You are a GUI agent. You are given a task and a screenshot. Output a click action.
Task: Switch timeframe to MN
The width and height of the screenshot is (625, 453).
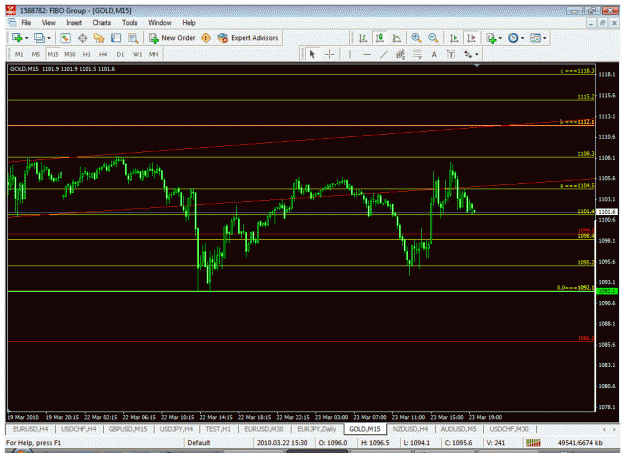point(154,54)
